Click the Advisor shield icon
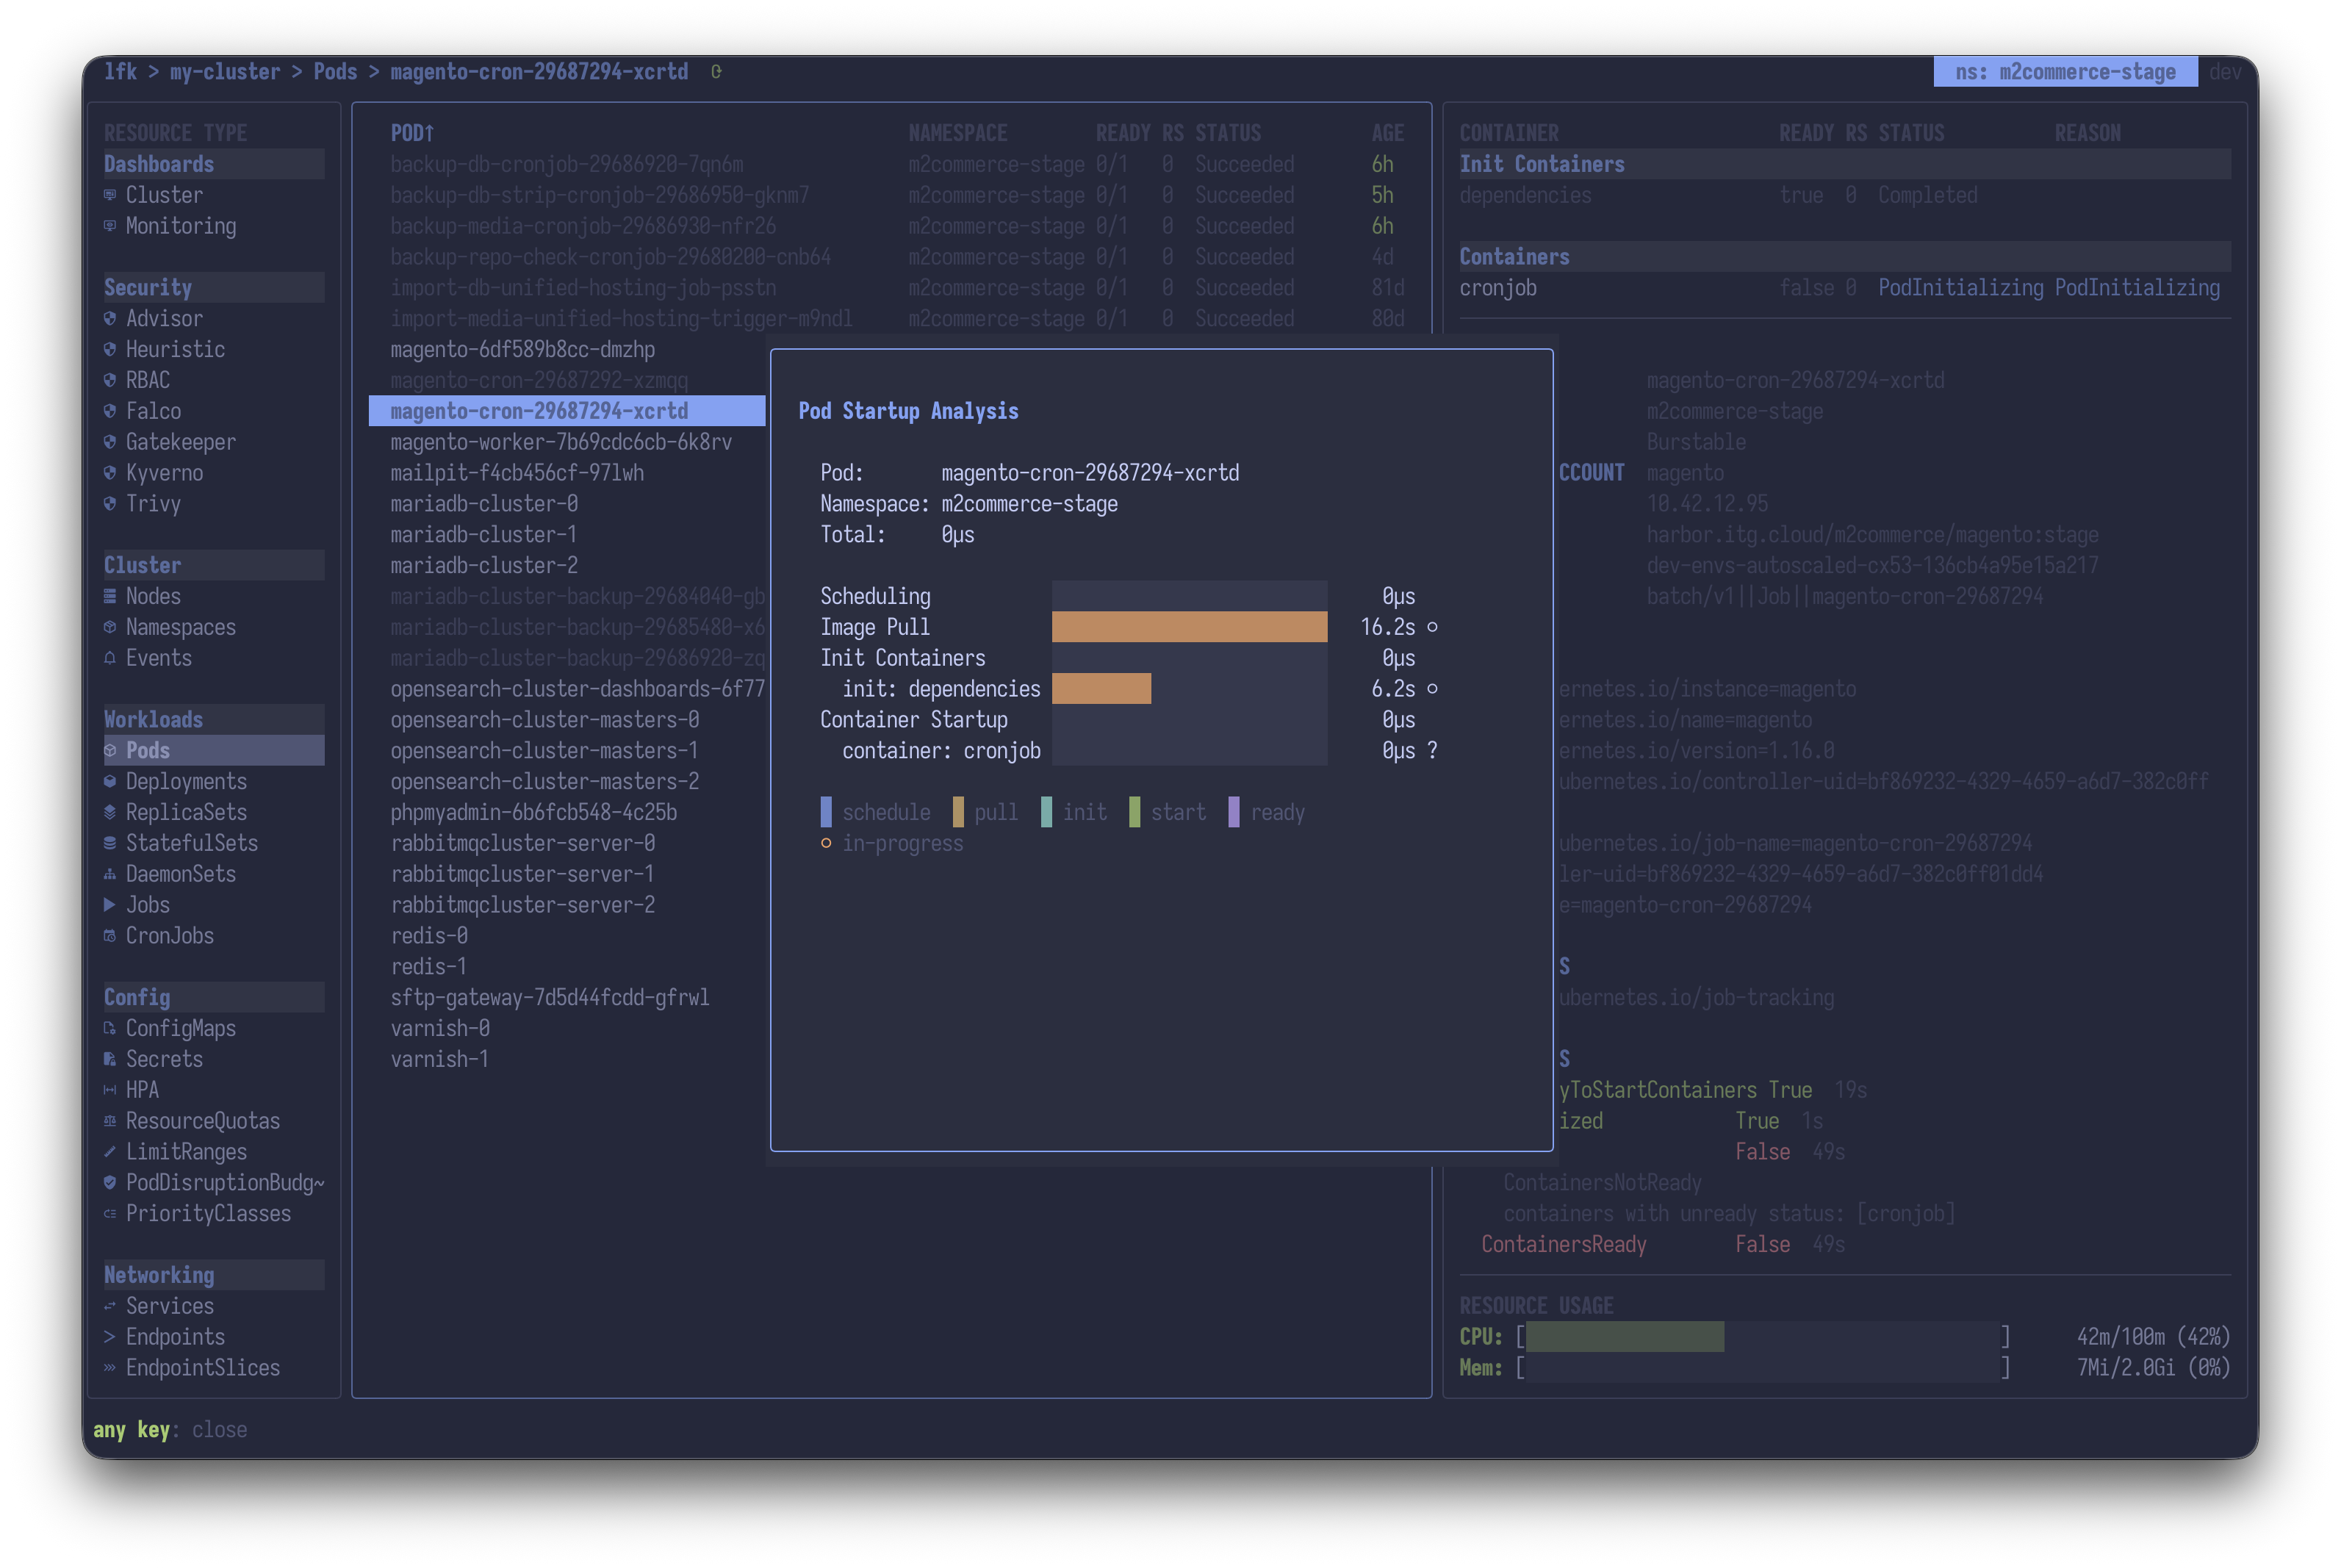2341x1568 pixels. [x=110, y=318]
